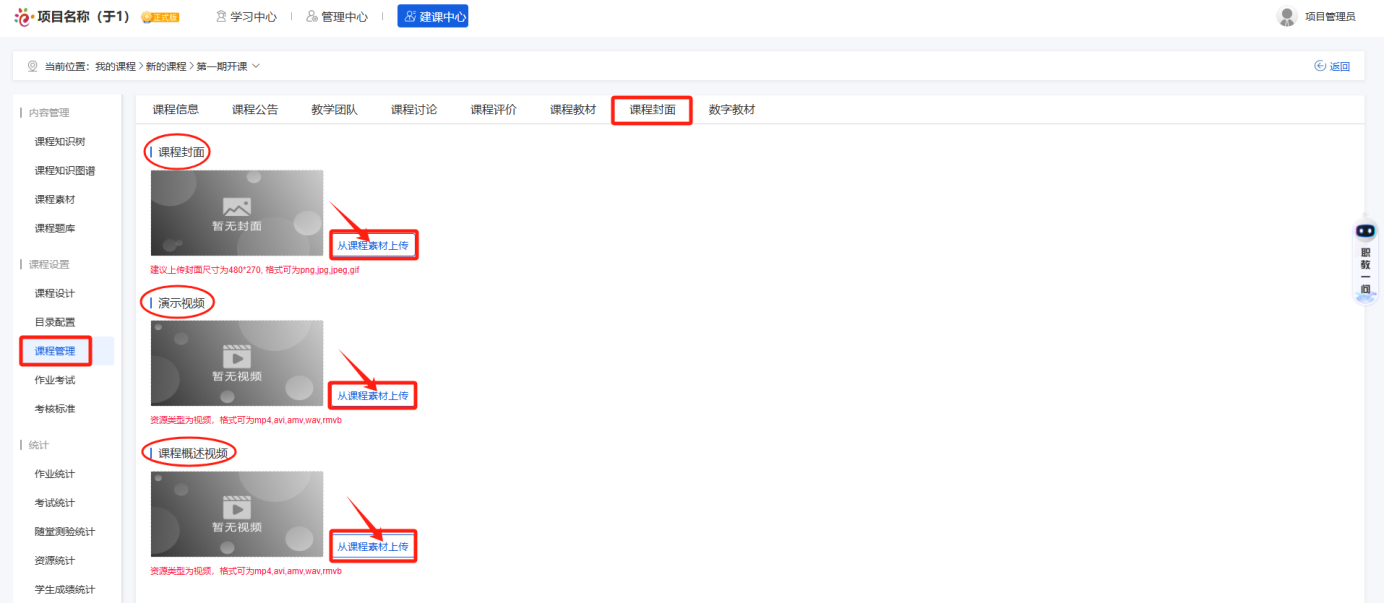The width and height of the screenshot is (1384, 603).
Task: Open 管理中心 in the top navigation
Action: [337, 16]
